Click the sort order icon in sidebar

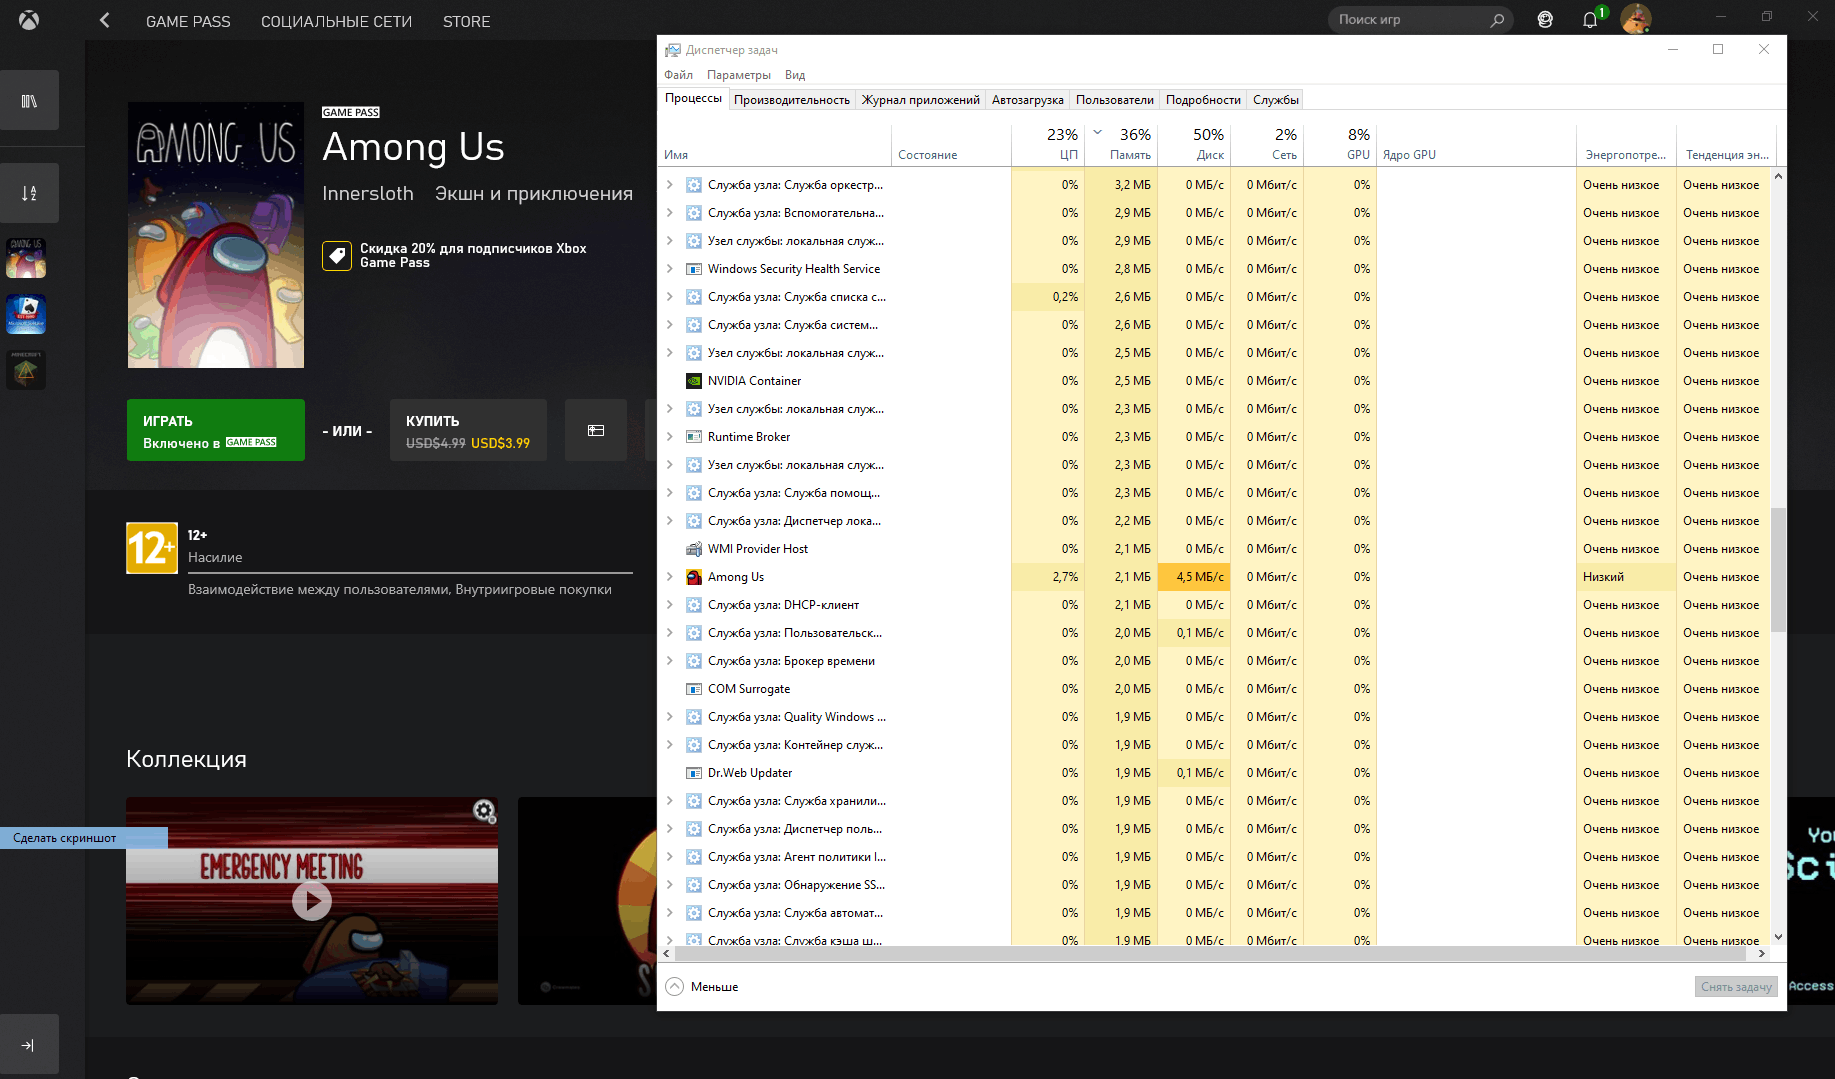tap(29, 193)
